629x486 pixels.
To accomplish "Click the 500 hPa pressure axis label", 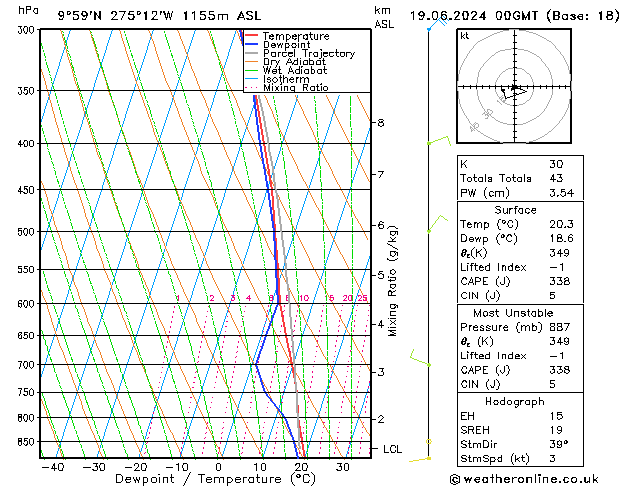I will [x=24, y=232].
